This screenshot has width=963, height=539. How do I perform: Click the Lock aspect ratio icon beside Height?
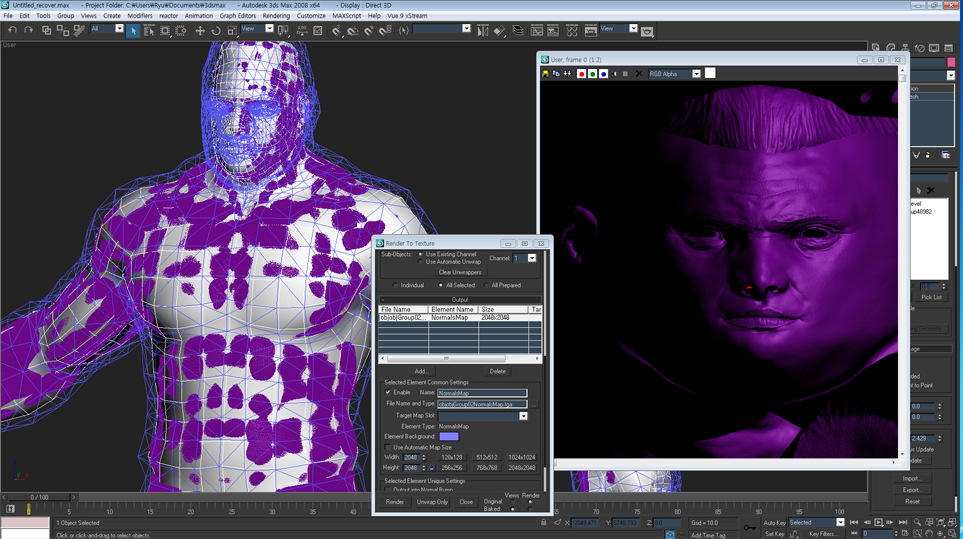click(432, 468)
